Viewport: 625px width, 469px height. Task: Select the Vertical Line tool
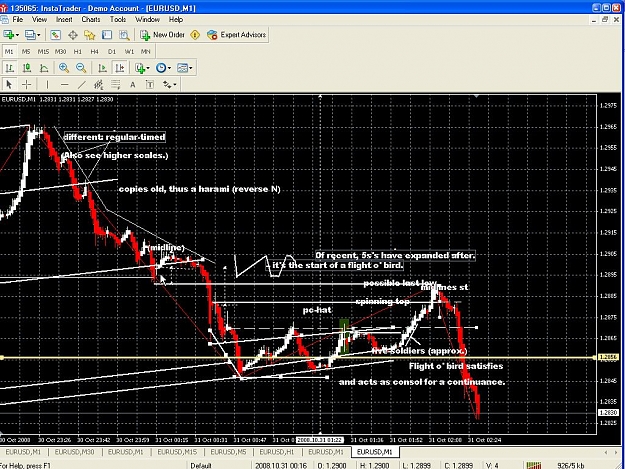(x=47, y=84)
